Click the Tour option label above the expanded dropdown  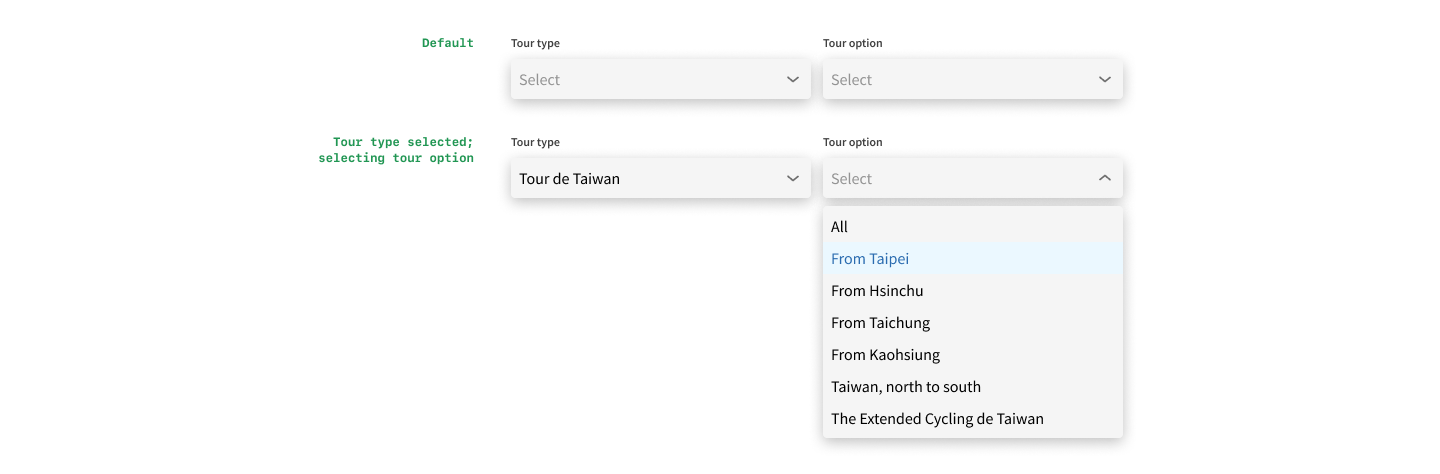tap(852, 142)
